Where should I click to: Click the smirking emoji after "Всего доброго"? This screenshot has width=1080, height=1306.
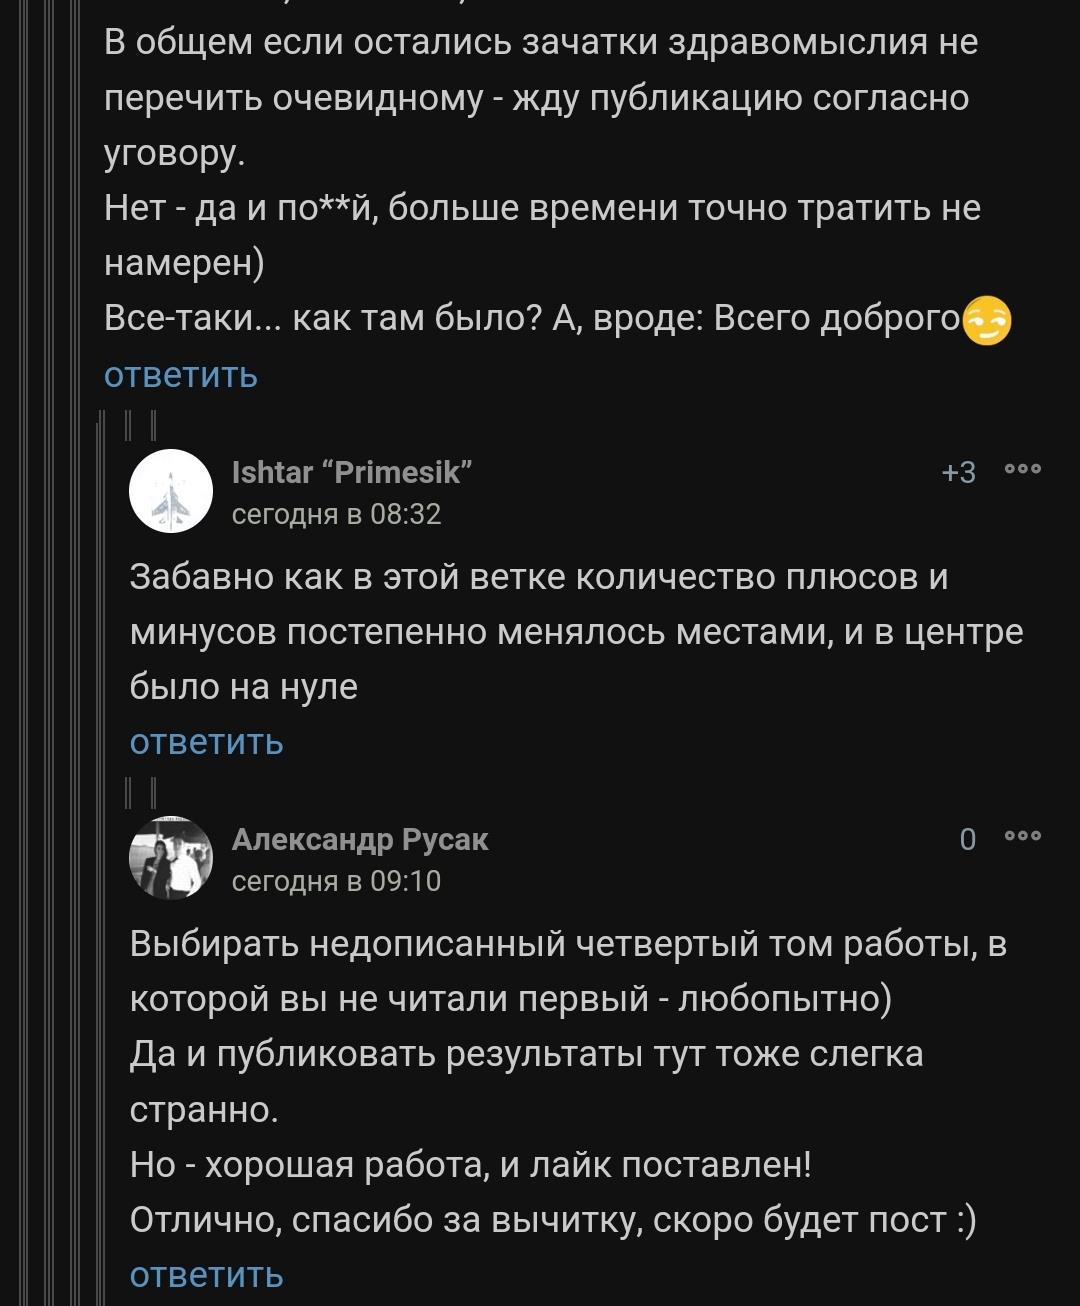point(987,320)
